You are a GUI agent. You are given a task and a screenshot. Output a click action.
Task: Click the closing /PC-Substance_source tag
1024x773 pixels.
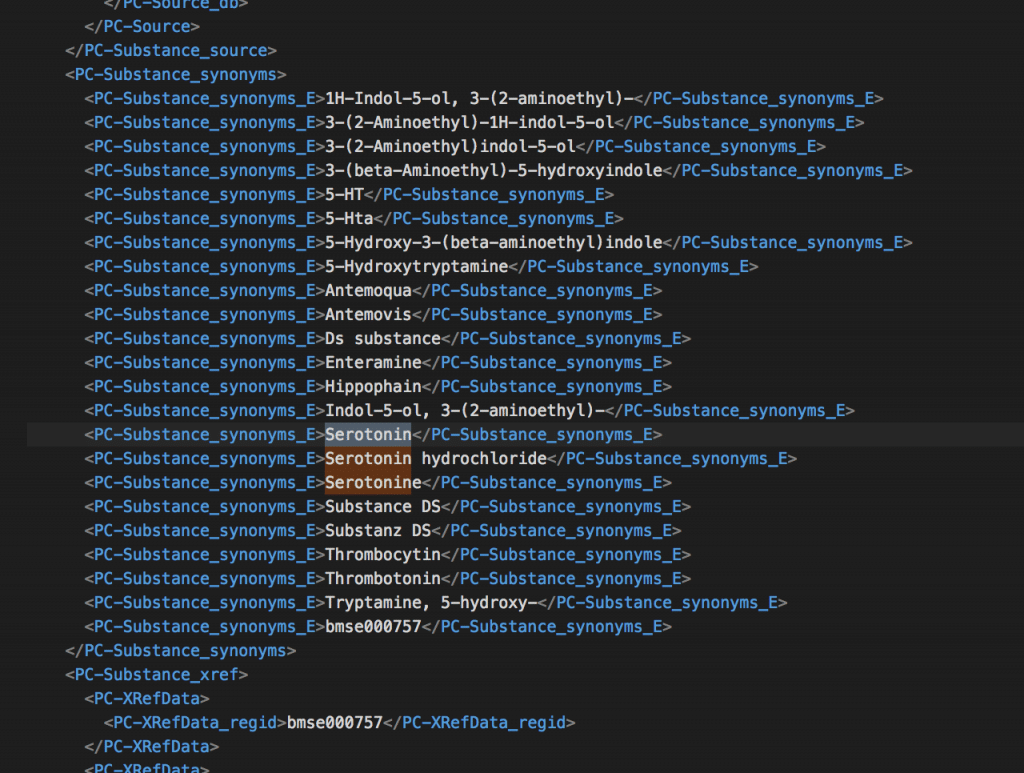[x=170, y=50]
